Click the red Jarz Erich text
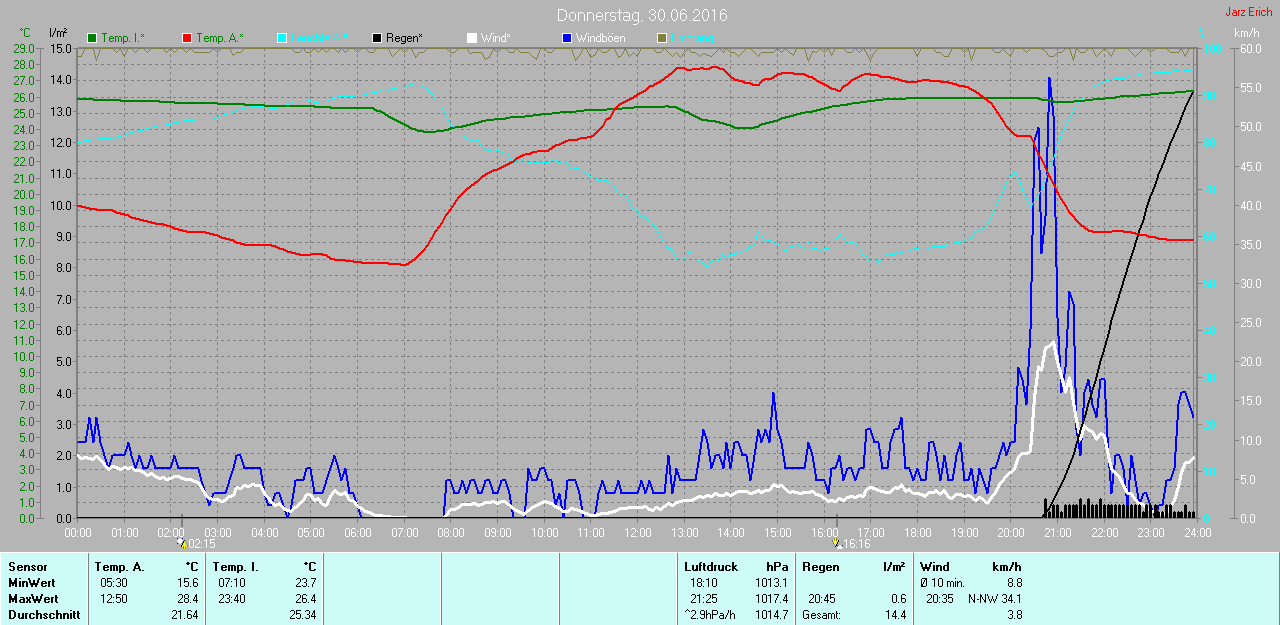Screen dimensions: 1280x625 coord(1249,12)
